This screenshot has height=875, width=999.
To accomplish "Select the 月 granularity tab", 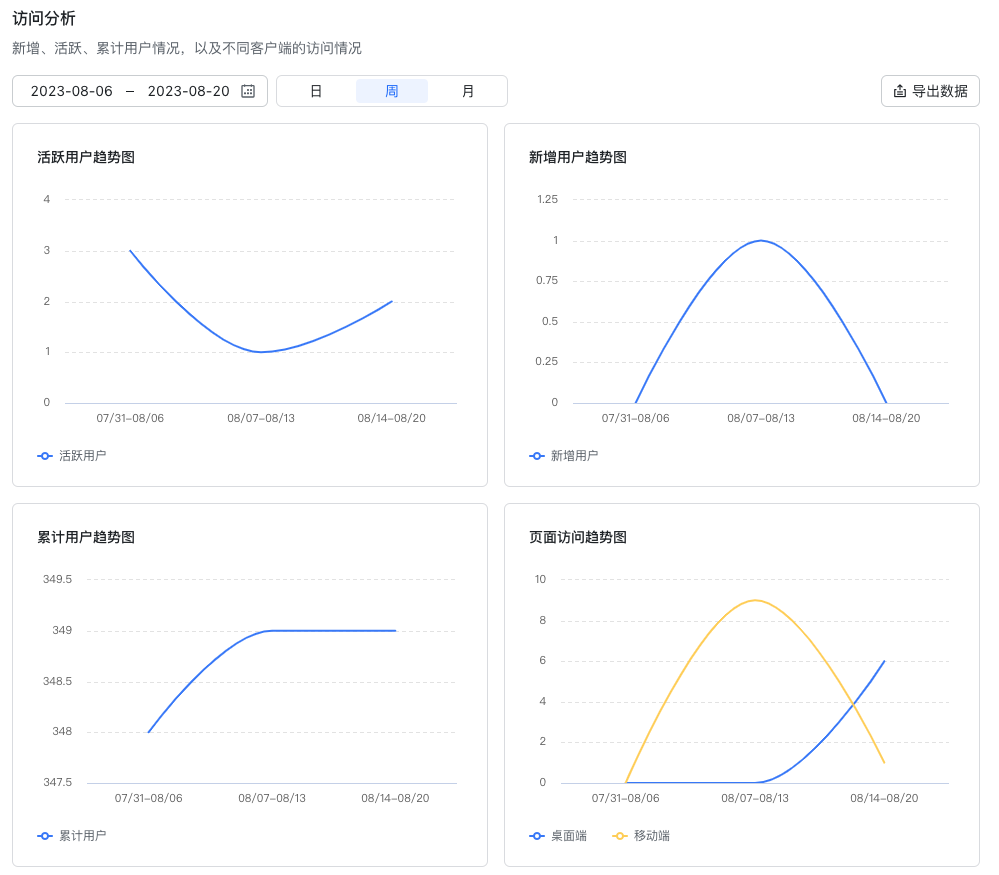I will [468, 91].
